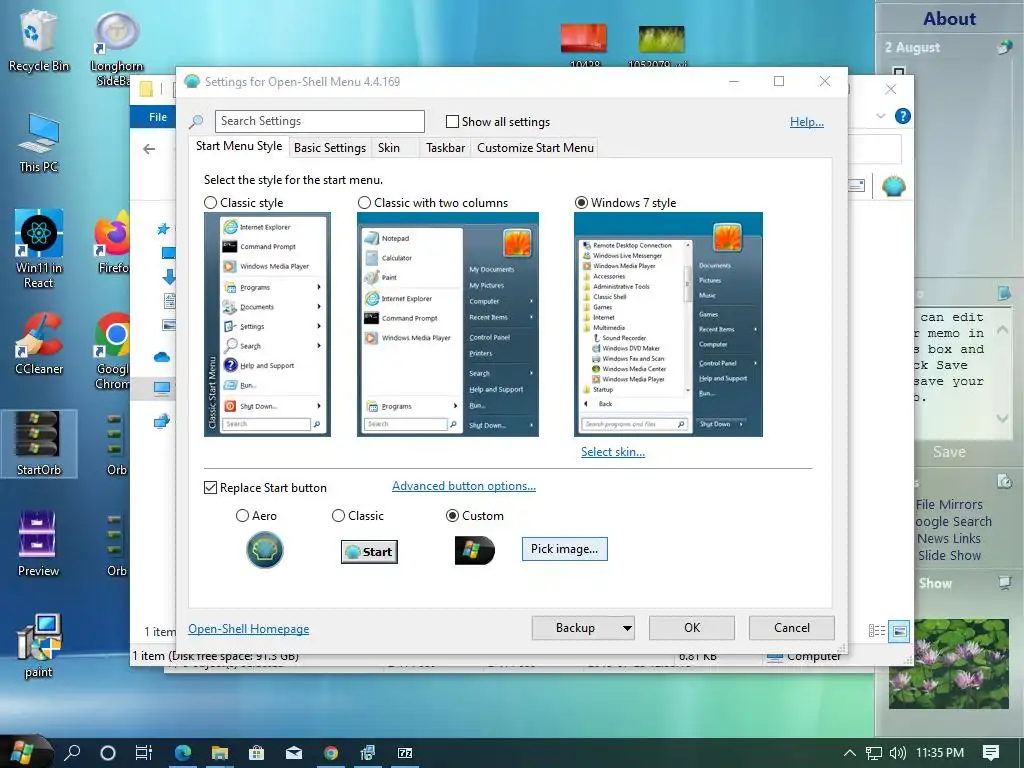Launch Microsoft Edge from taskbar
Screen dimensions: 1024x768
click(x=183, y=753)
